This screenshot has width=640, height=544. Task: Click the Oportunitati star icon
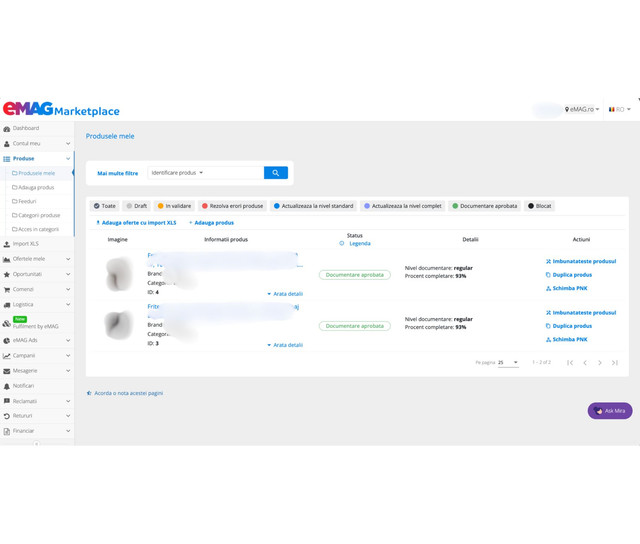[x=7, y=274]
